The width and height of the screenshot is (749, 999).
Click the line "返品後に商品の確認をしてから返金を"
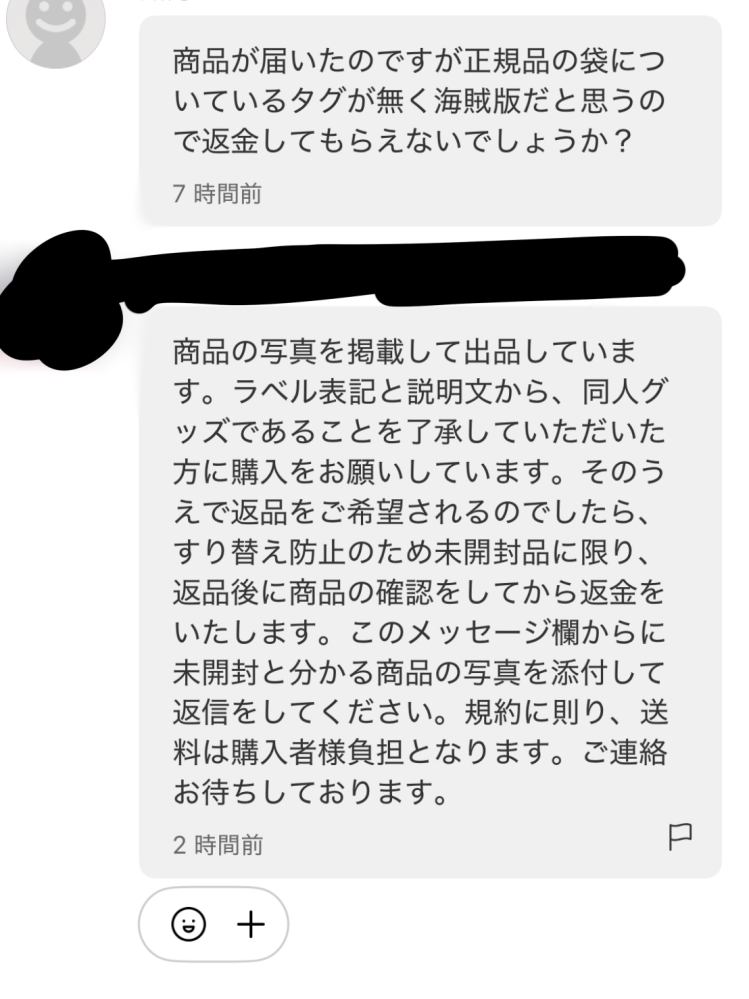click(419, 593)
